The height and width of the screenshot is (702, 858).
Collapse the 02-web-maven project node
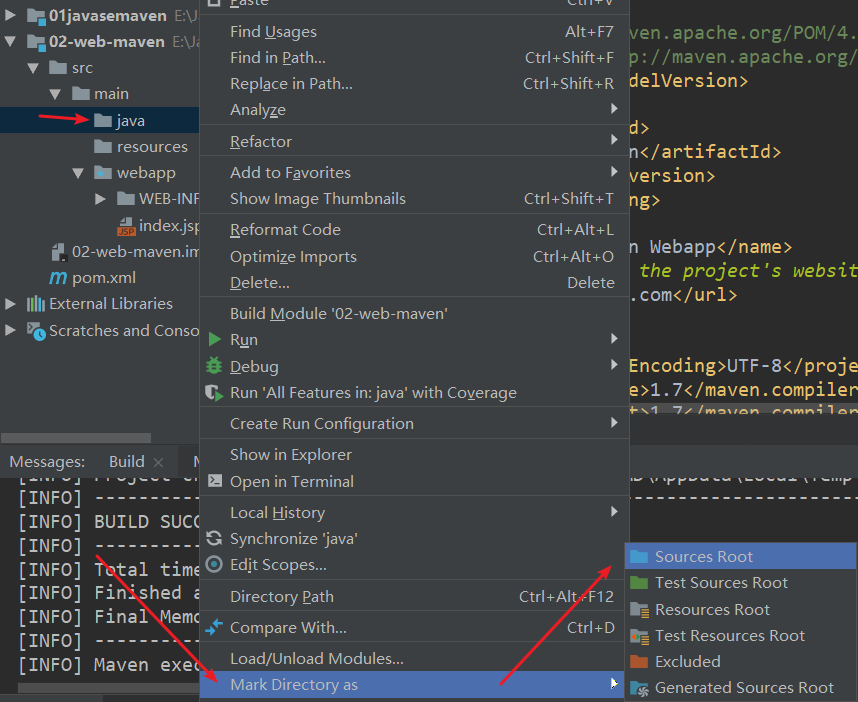coord(10,42)
